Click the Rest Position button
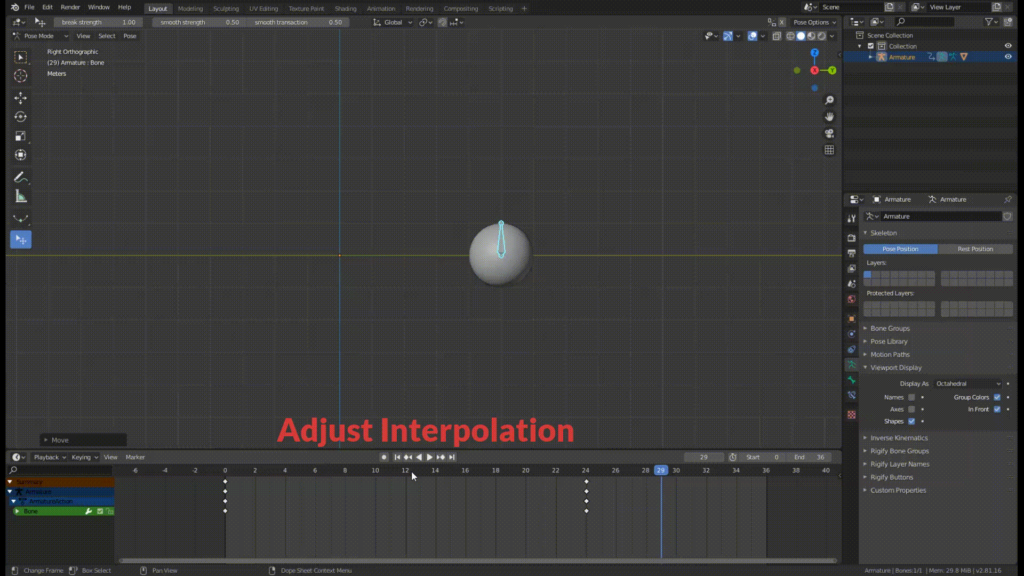 pyautogui.click(x=975, y=249)
